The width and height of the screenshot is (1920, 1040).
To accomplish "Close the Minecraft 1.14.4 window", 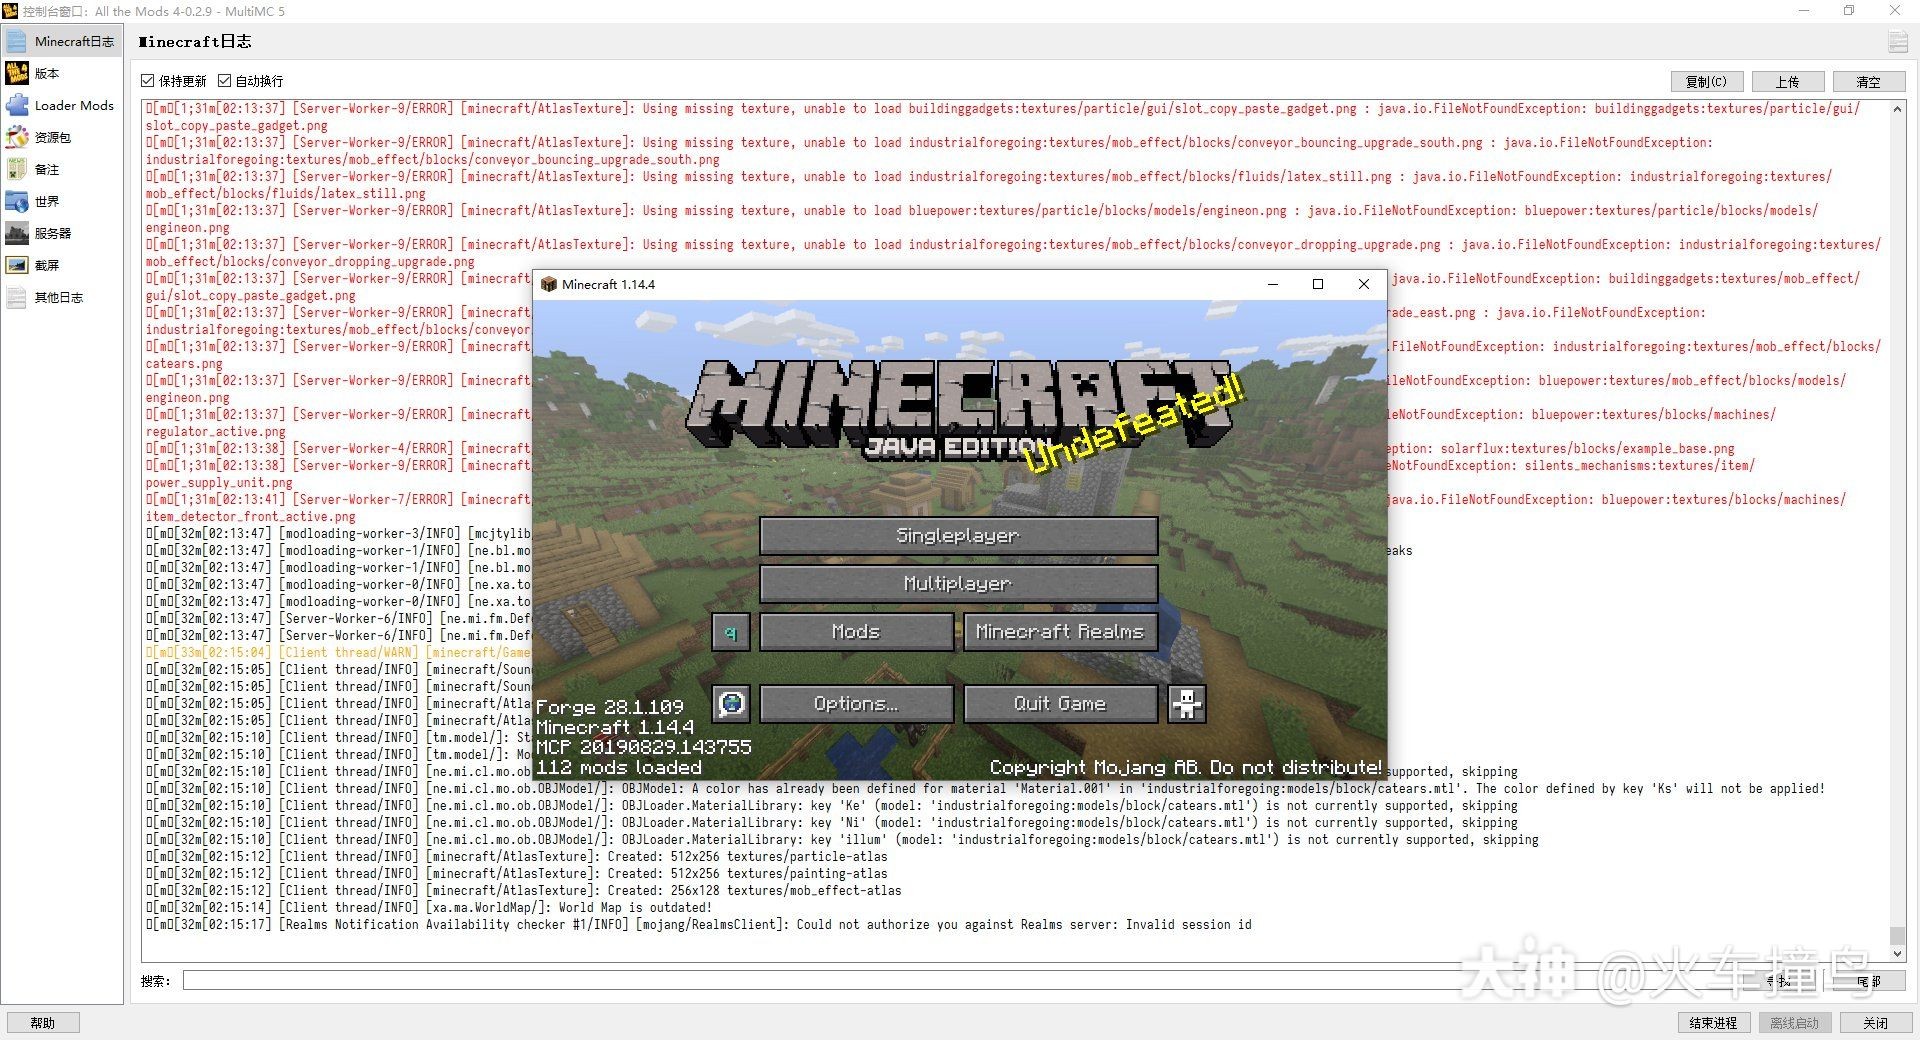I will tap(1364, 284).
